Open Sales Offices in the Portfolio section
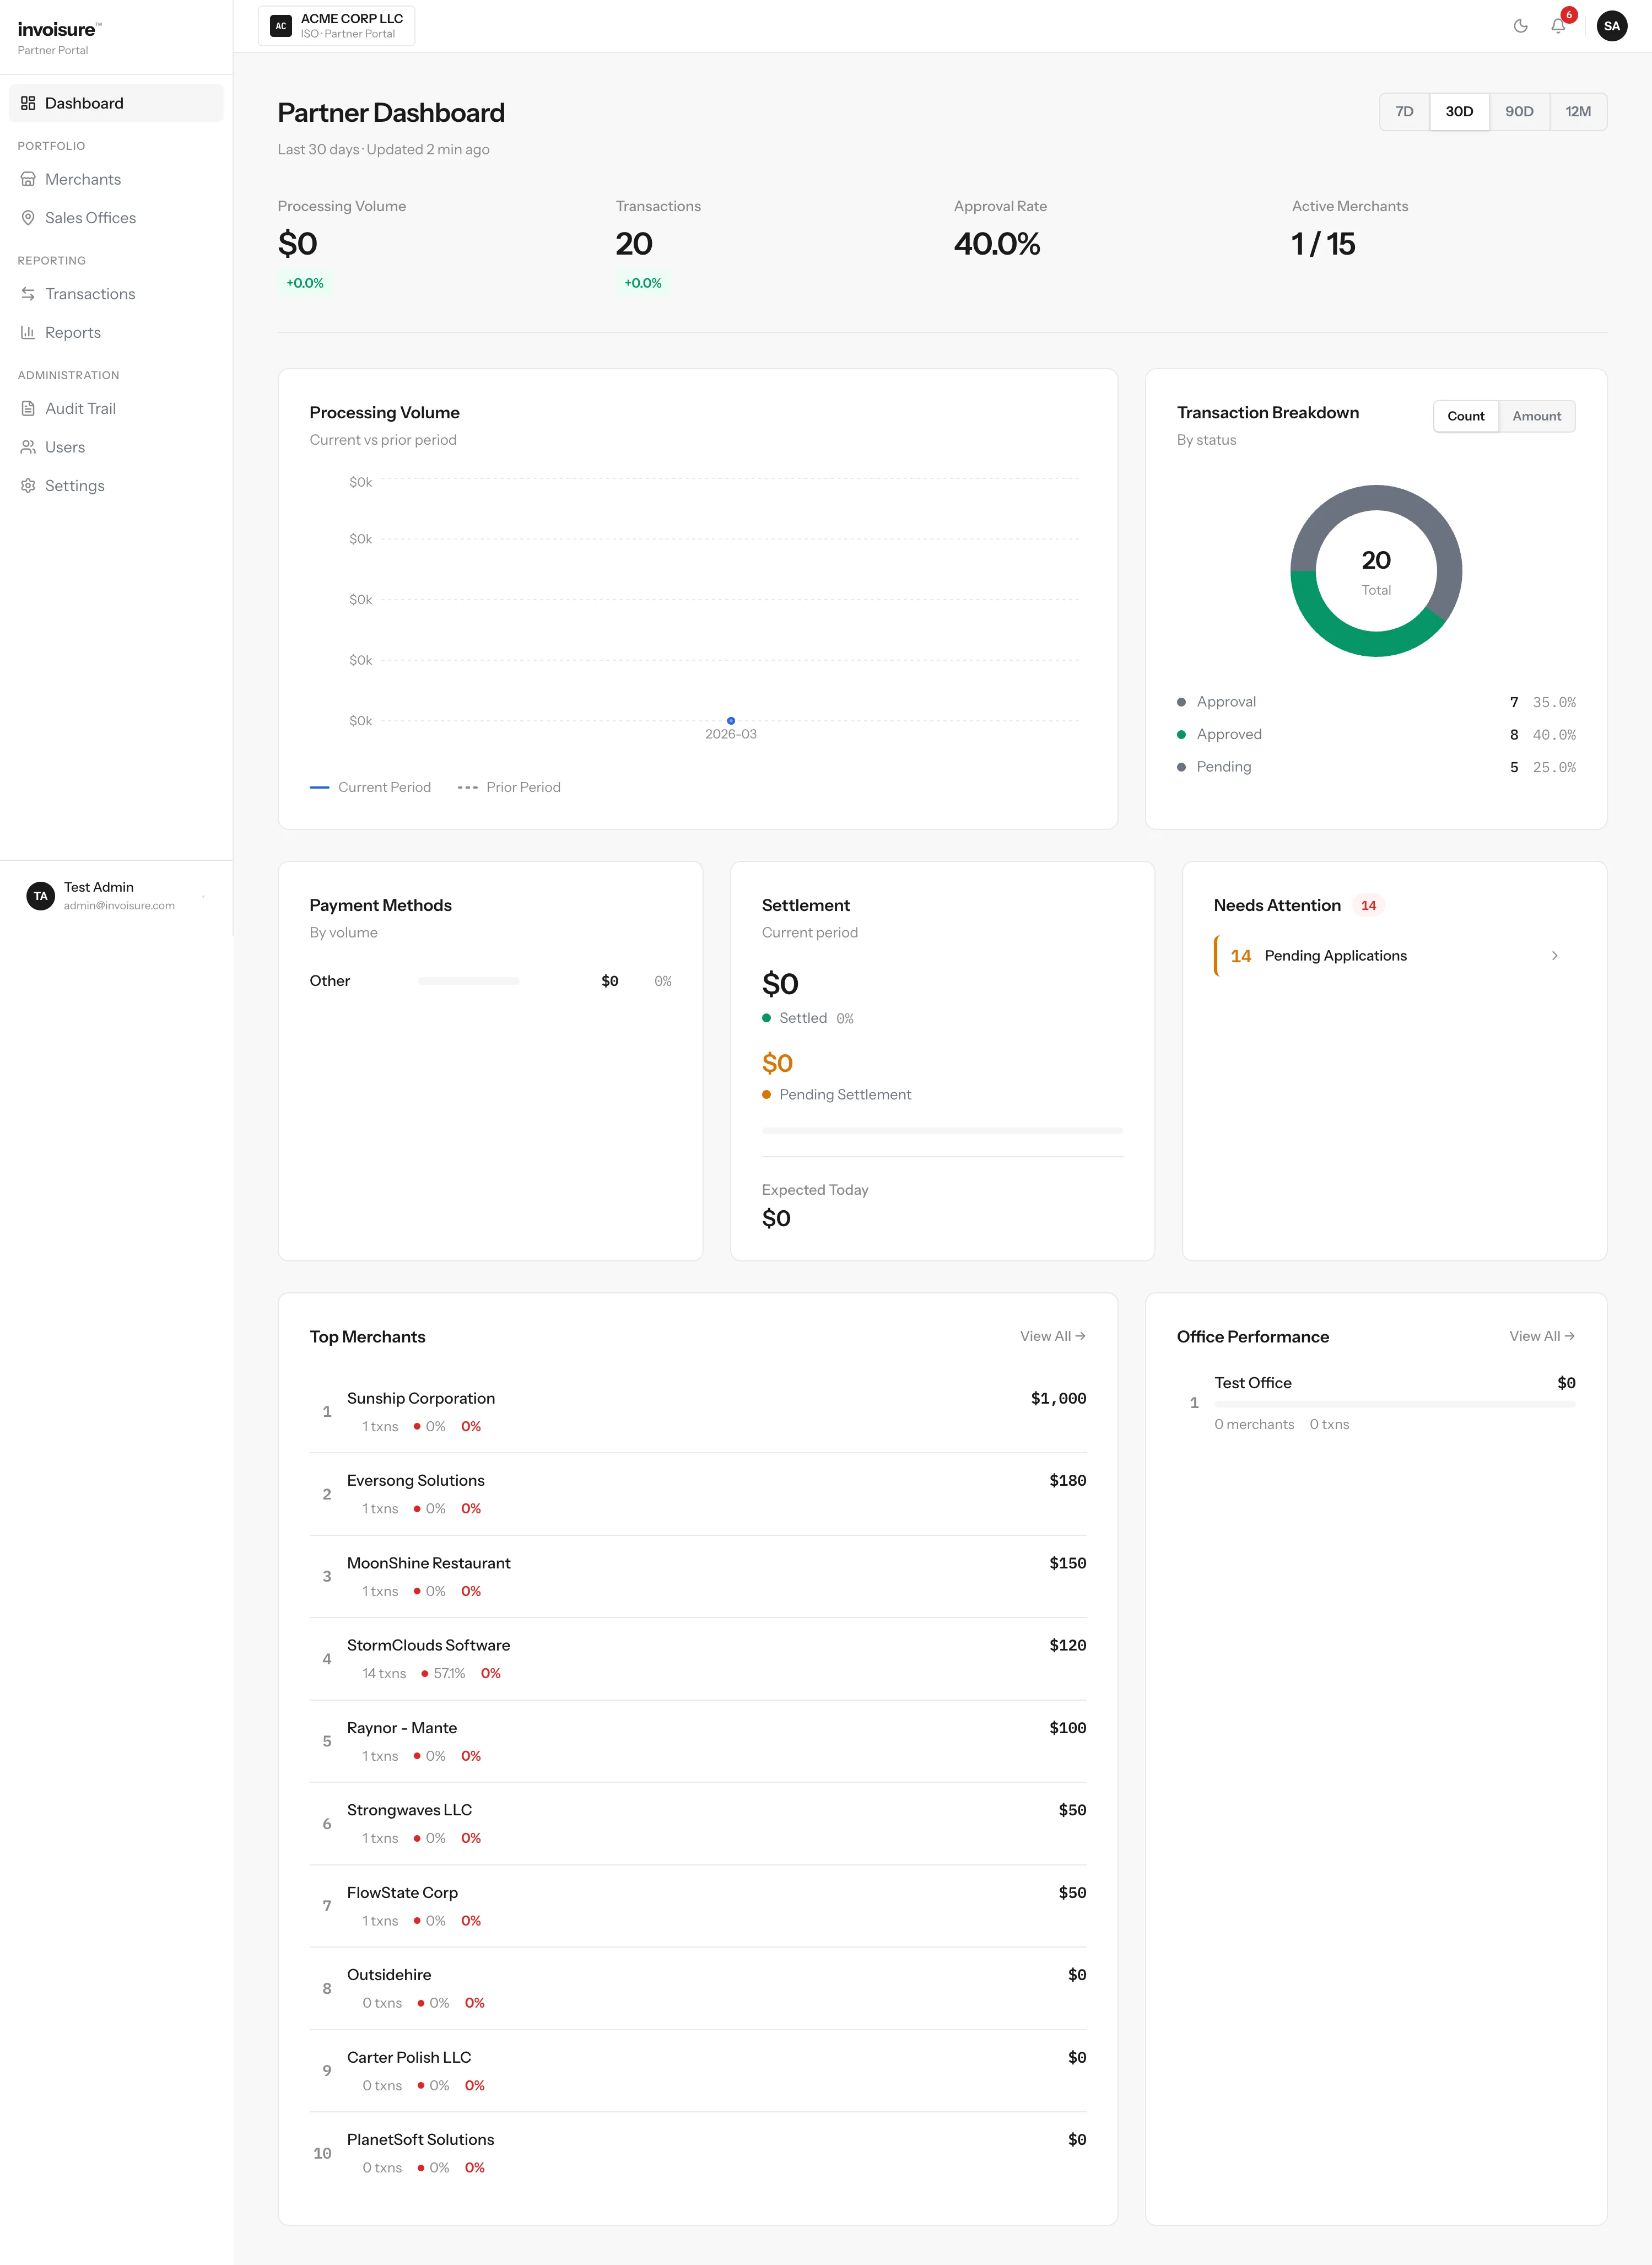Image resolution: width=1652 pixels, height=2265 pixels. pos(90,217)
